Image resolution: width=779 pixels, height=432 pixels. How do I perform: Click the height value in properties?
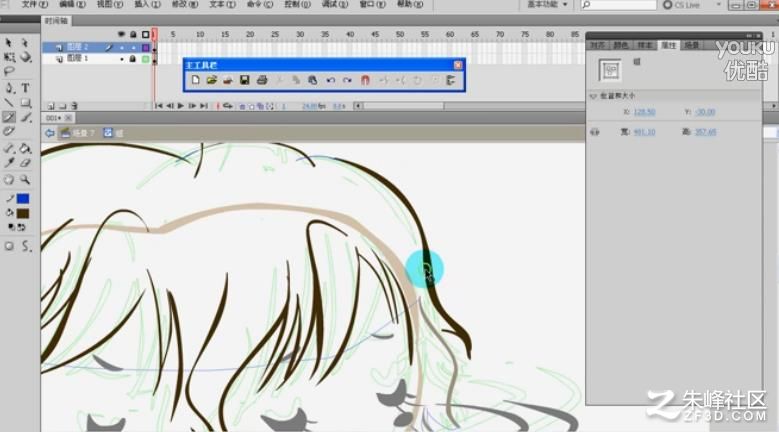point(705,132)
